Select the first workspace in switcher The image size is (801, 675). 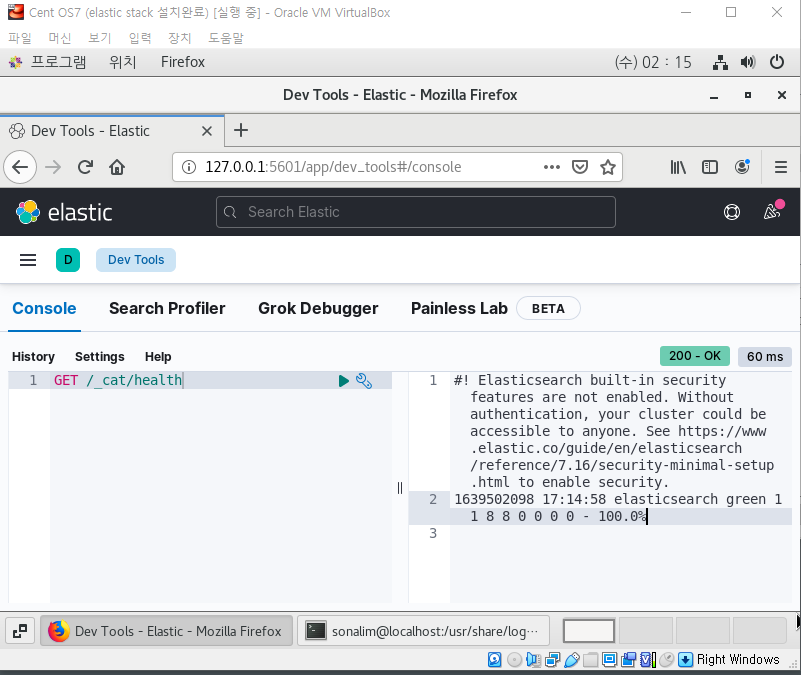tap(588, 631)
